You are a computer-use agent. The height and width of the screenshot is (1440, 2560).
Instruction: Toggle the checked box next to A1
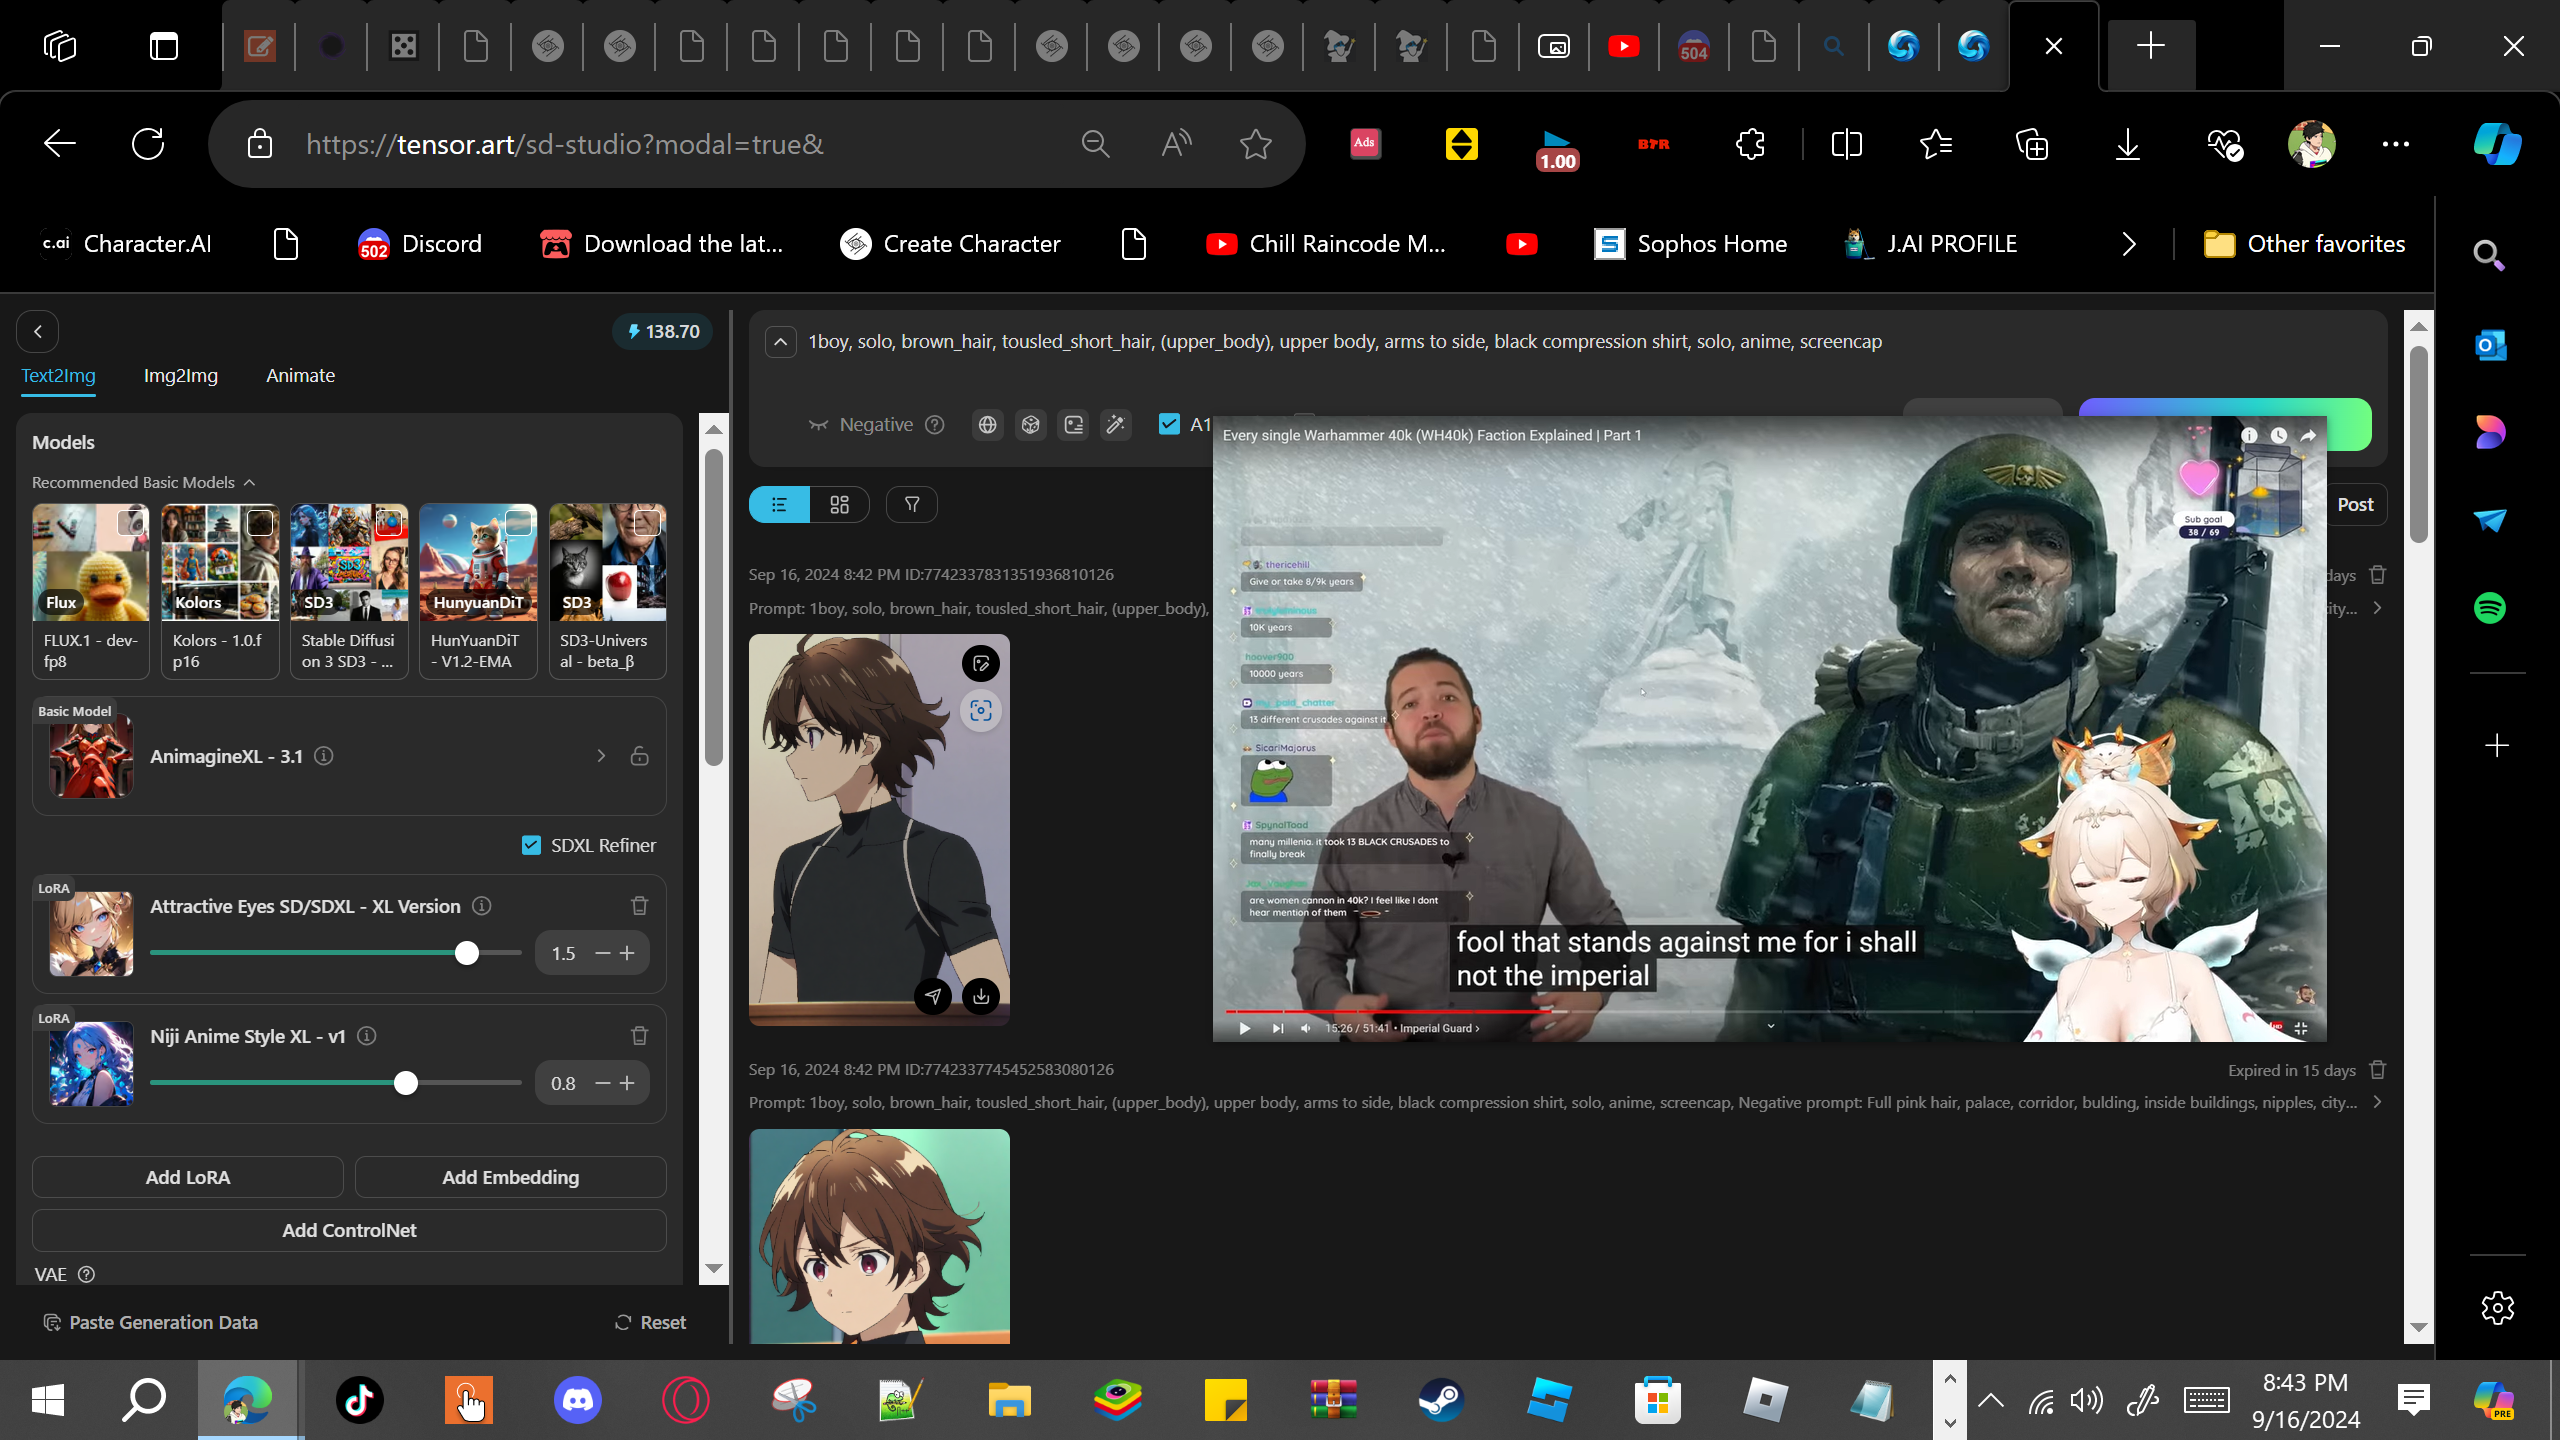point(1169,424)
